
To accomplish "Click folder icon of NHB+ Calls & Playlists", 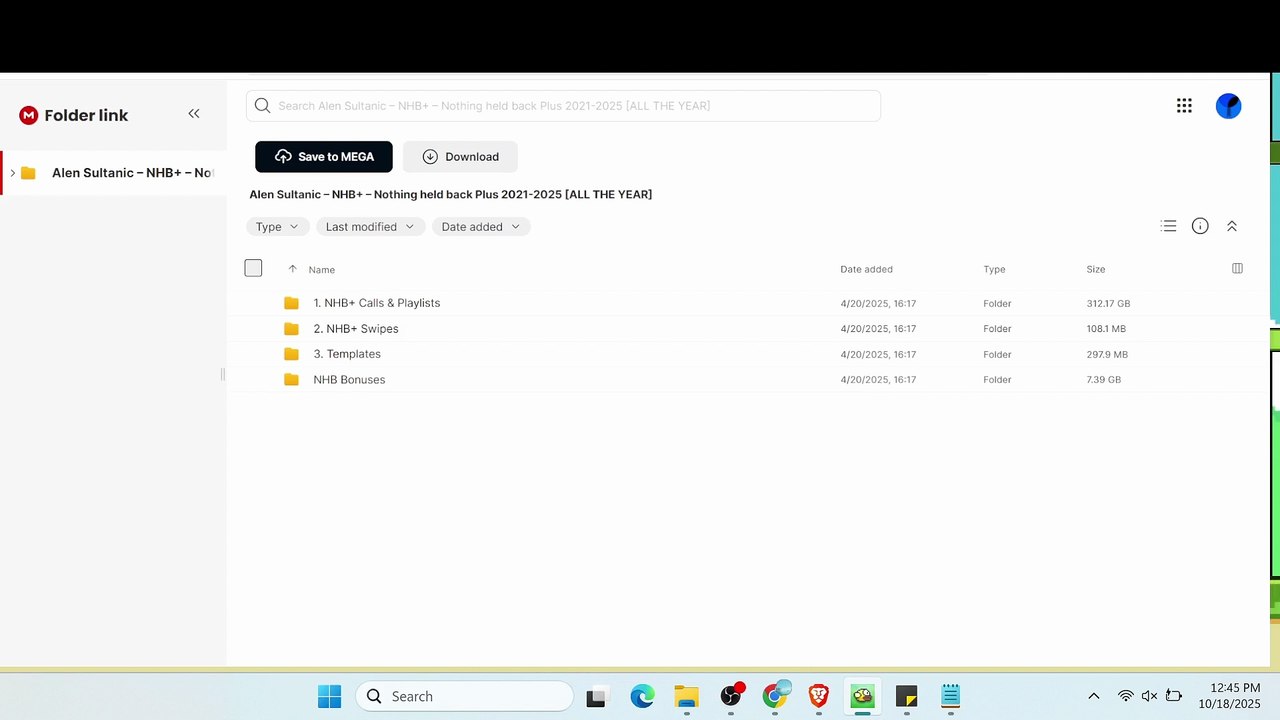I will tap(291, 303).
